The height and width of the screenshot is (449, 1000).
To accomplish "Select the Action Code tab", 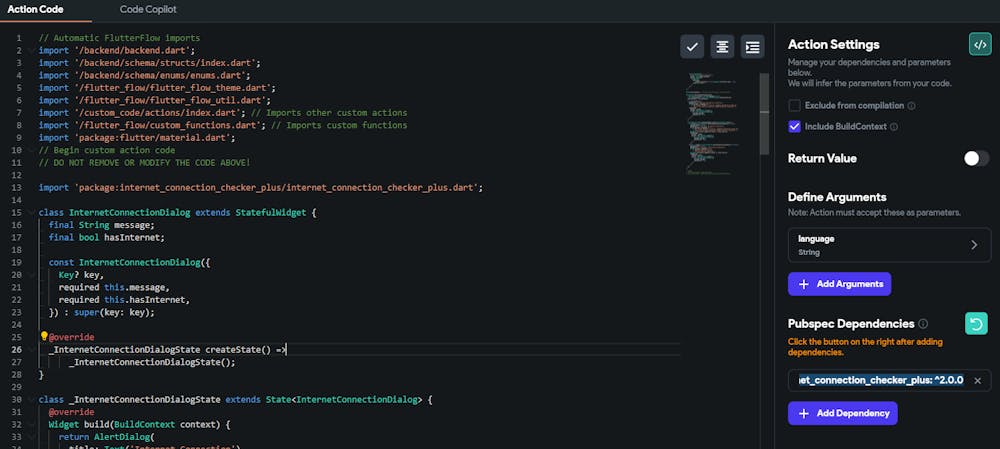I will [x=36, y=9].
